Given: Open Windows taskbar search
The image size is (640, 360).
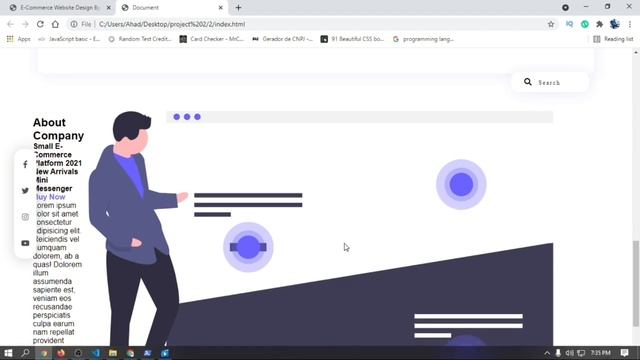Looking at the screenshot, I should click(25, 353).
